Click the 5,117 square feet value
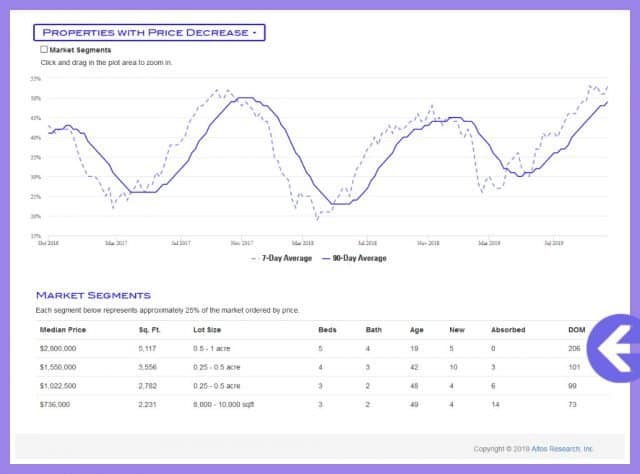Screen dimensions: 640x474 coord(147,348)
